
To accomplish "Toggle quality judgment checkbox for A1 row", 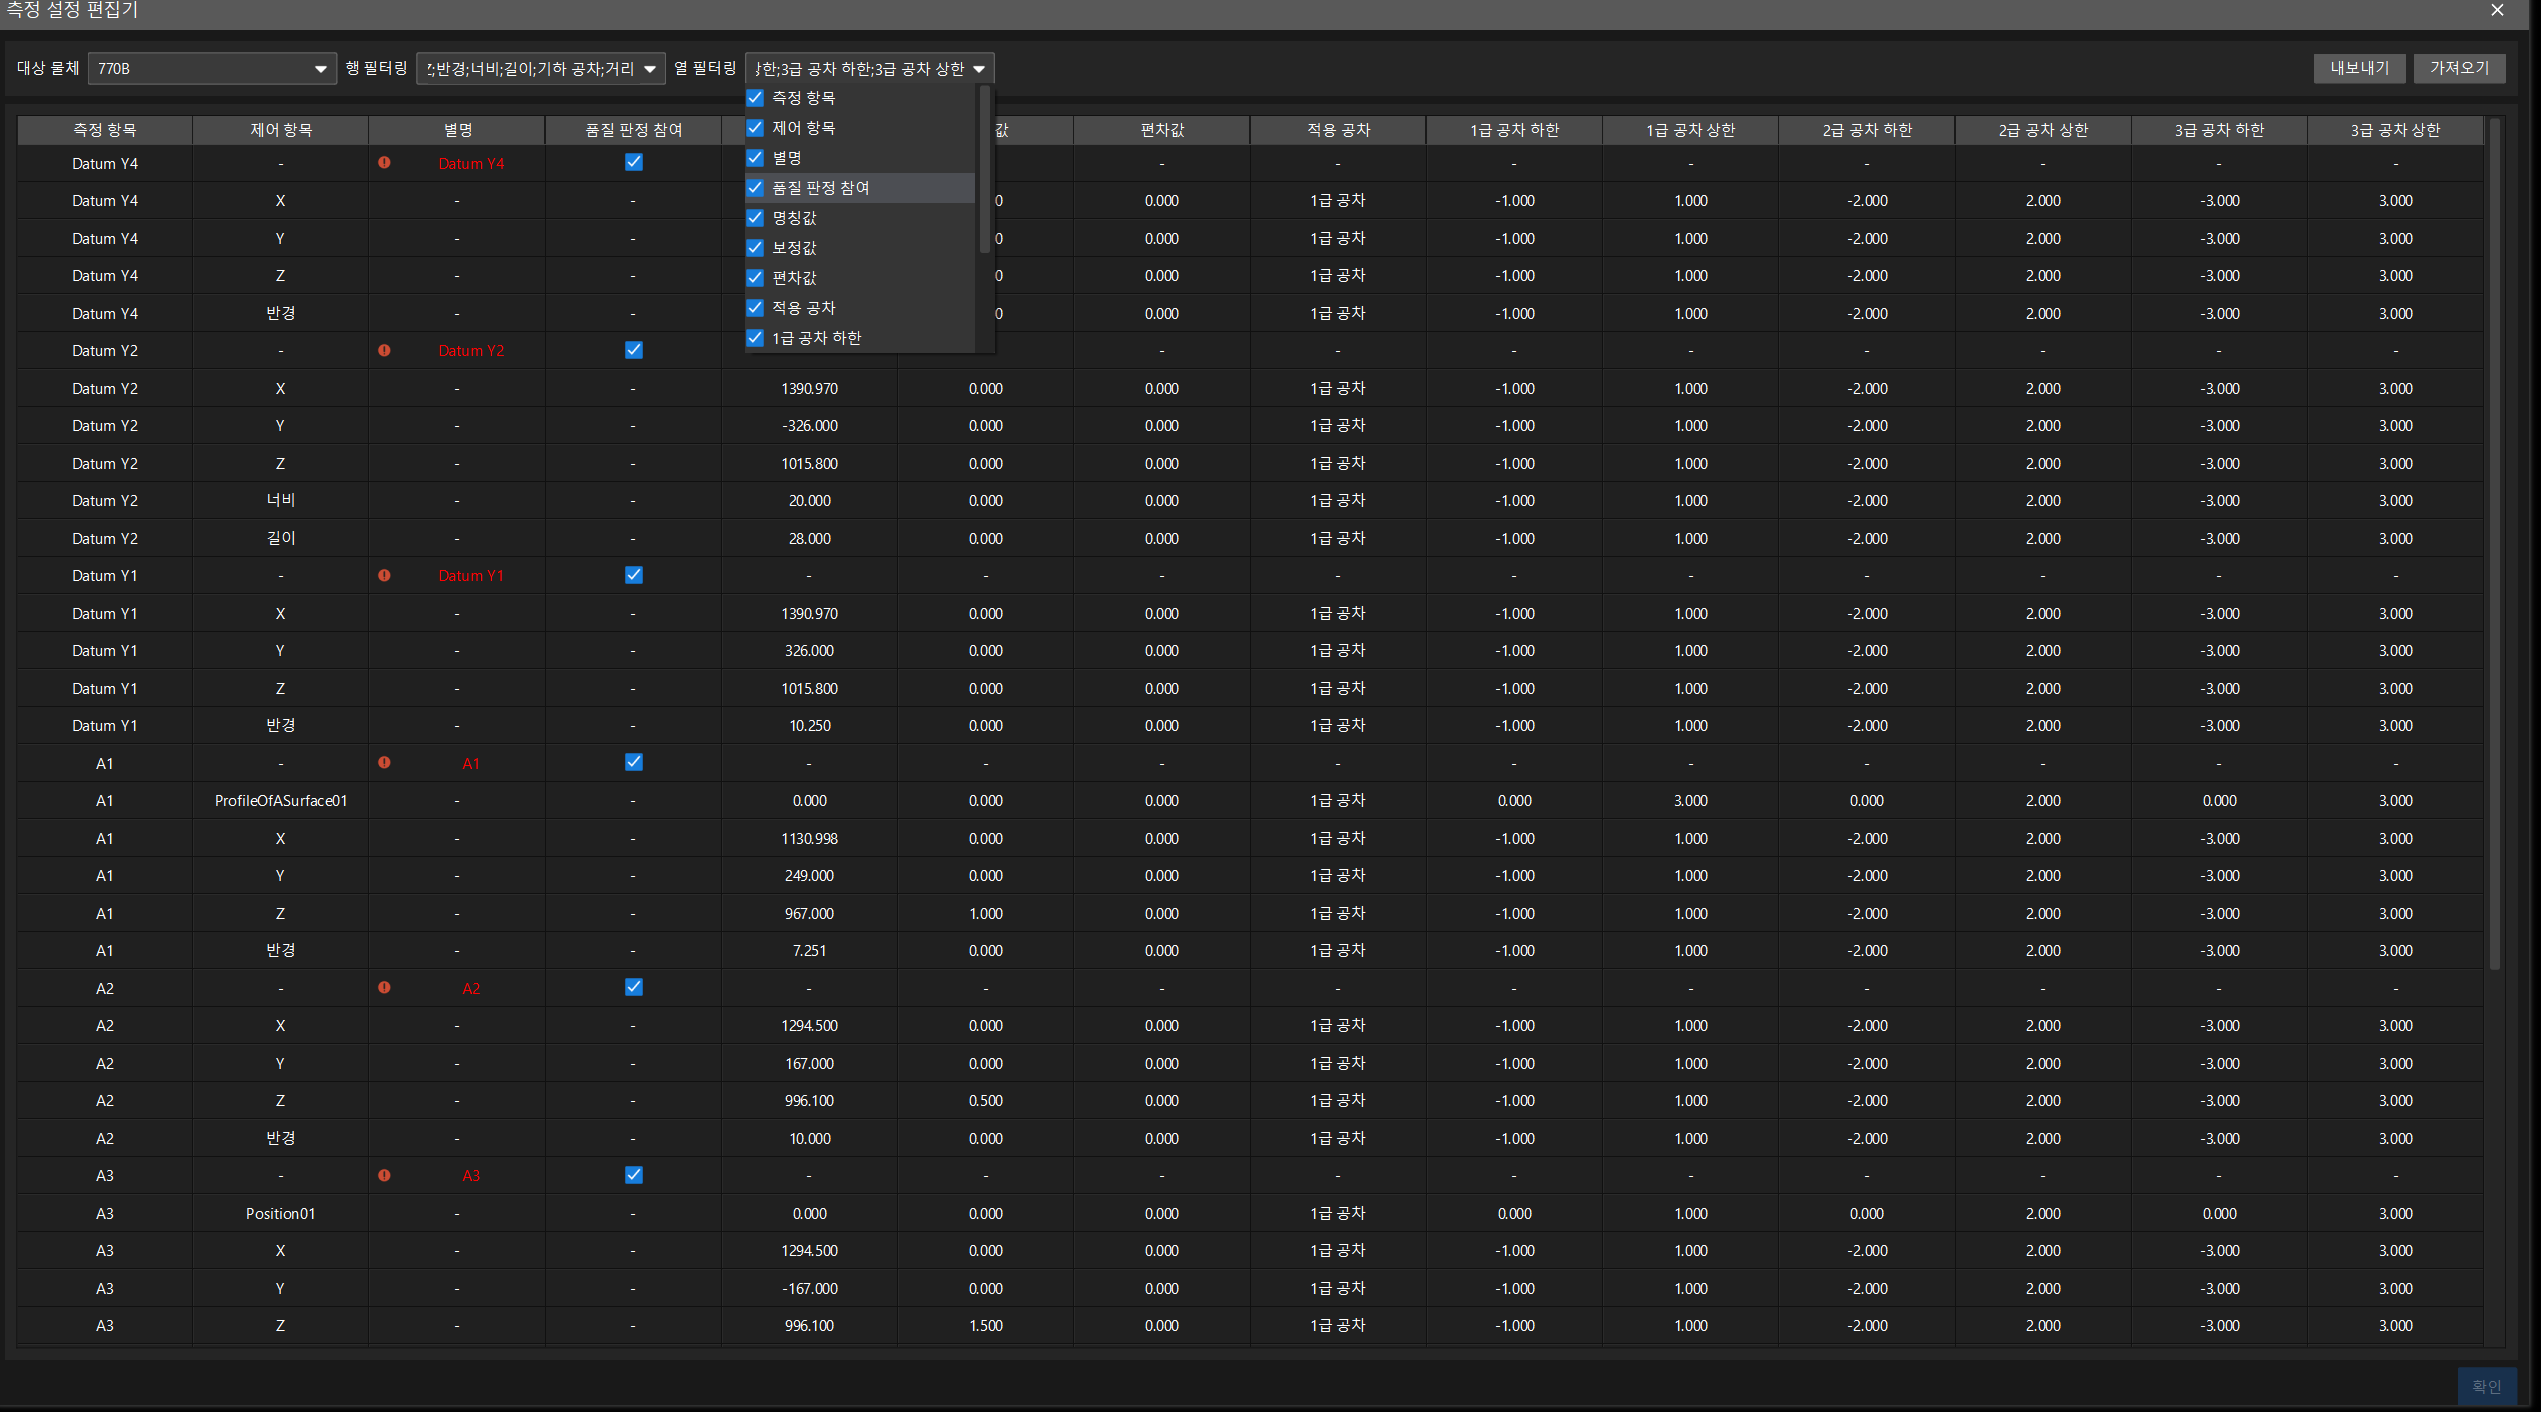I will (634, 762).
